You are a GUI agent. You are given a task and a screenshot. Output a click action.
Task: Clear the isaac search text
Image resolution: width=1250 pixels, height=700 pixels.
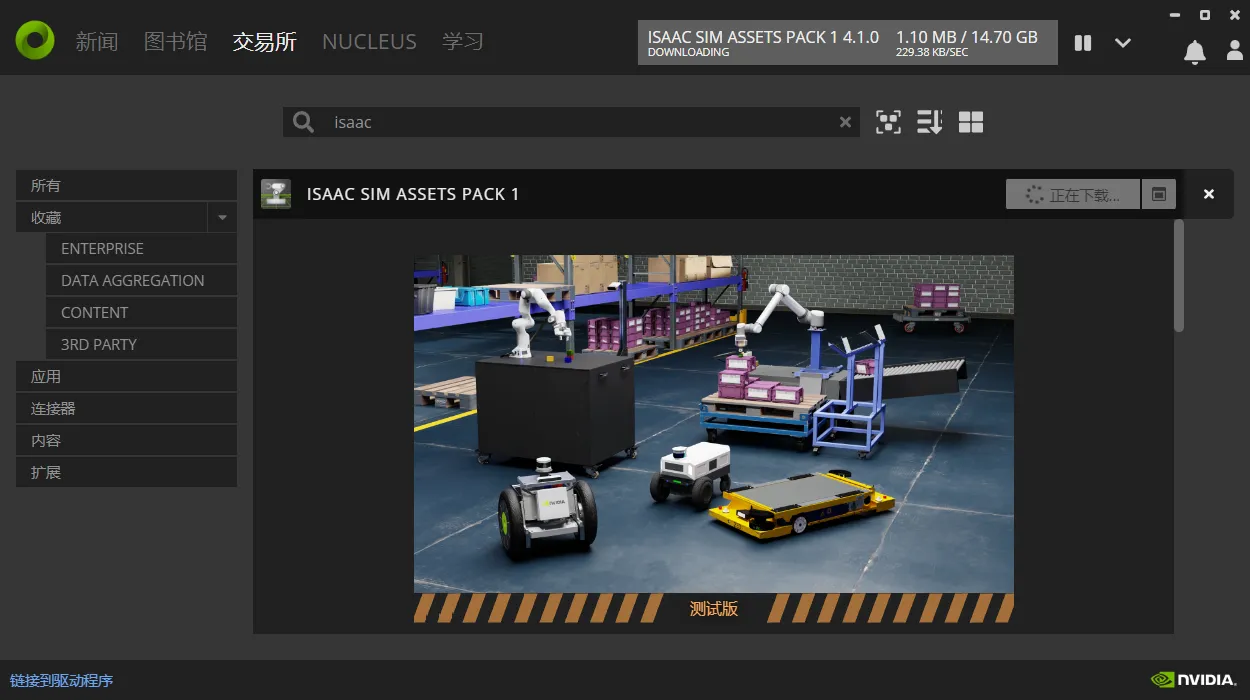point(845,122)
